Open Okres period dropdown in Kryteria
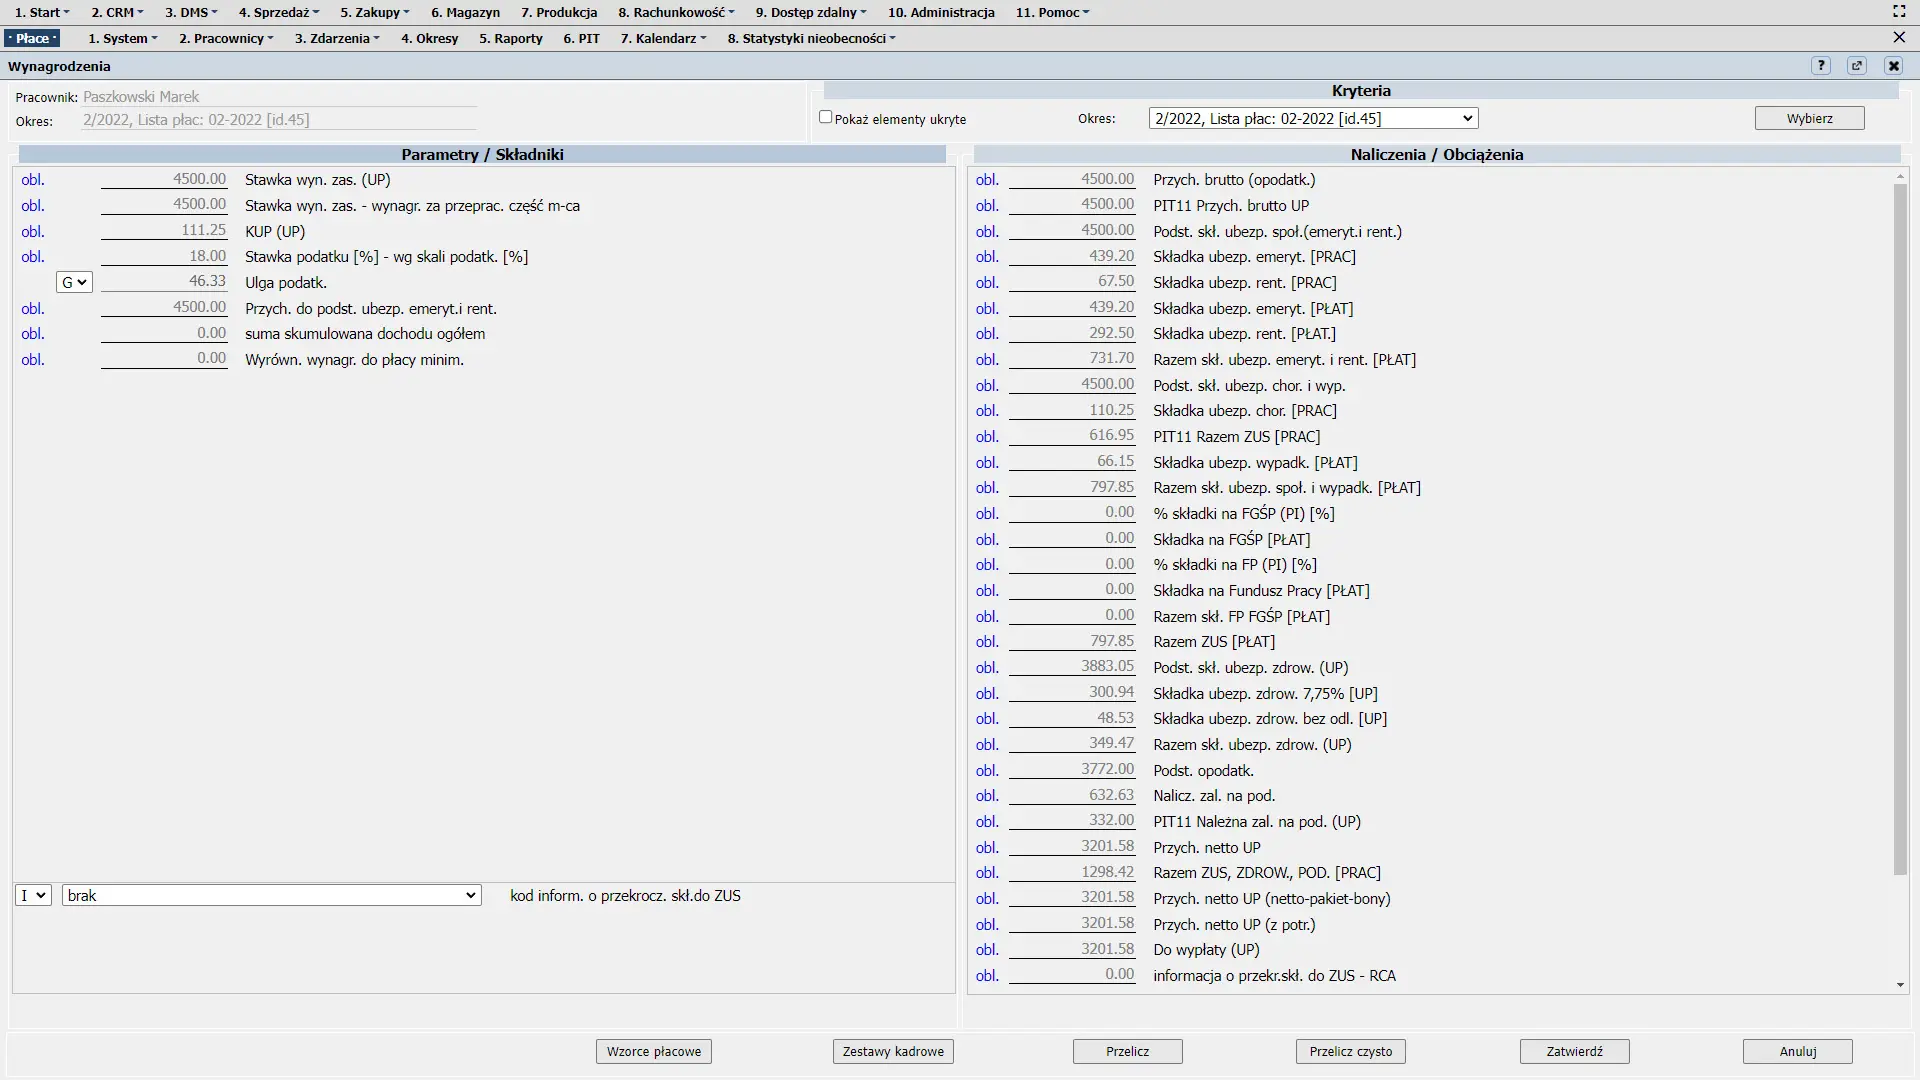The width and height of the screenshot is (1920, 1080). 1313,118
